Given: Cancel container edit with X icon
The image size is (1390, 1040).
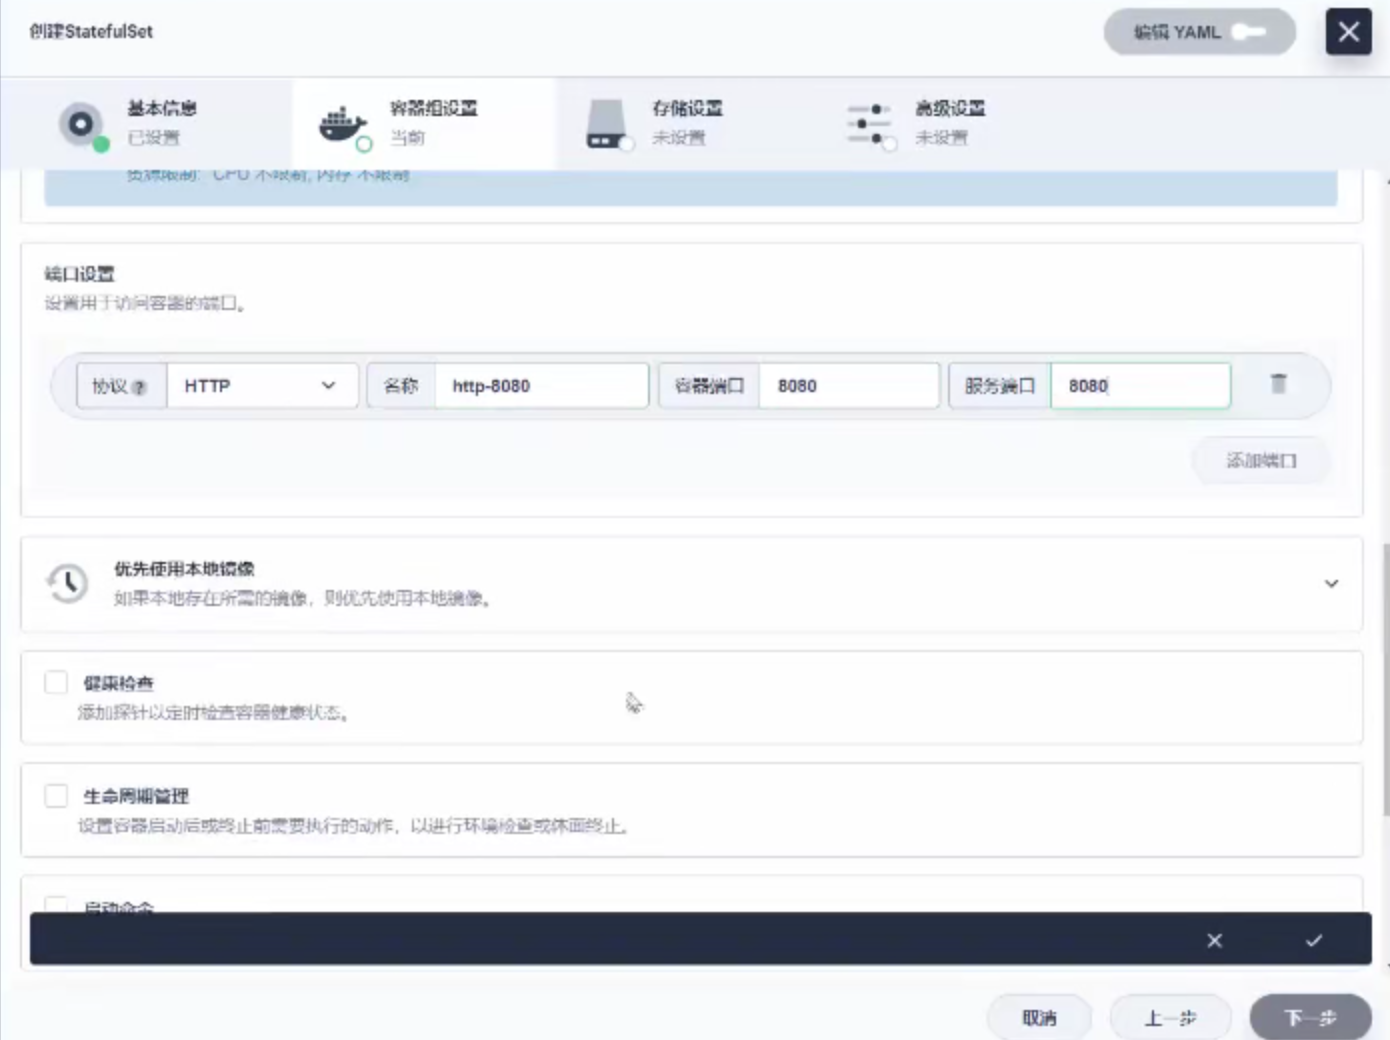Looking at the screenshot, I should pyautogui.click(x=1214, y=940).
